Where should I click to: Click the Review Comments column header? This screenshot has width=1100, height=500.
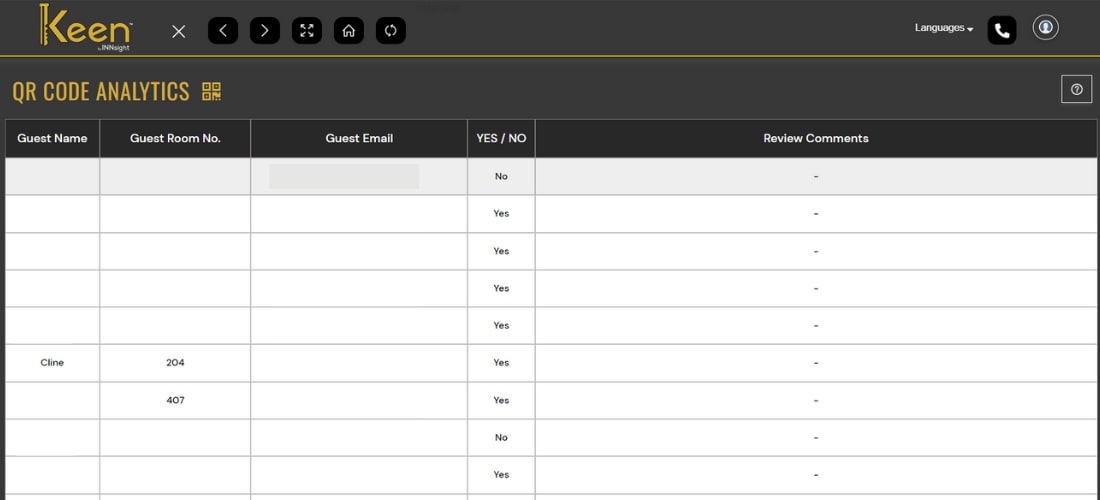[x=816, y=139]
